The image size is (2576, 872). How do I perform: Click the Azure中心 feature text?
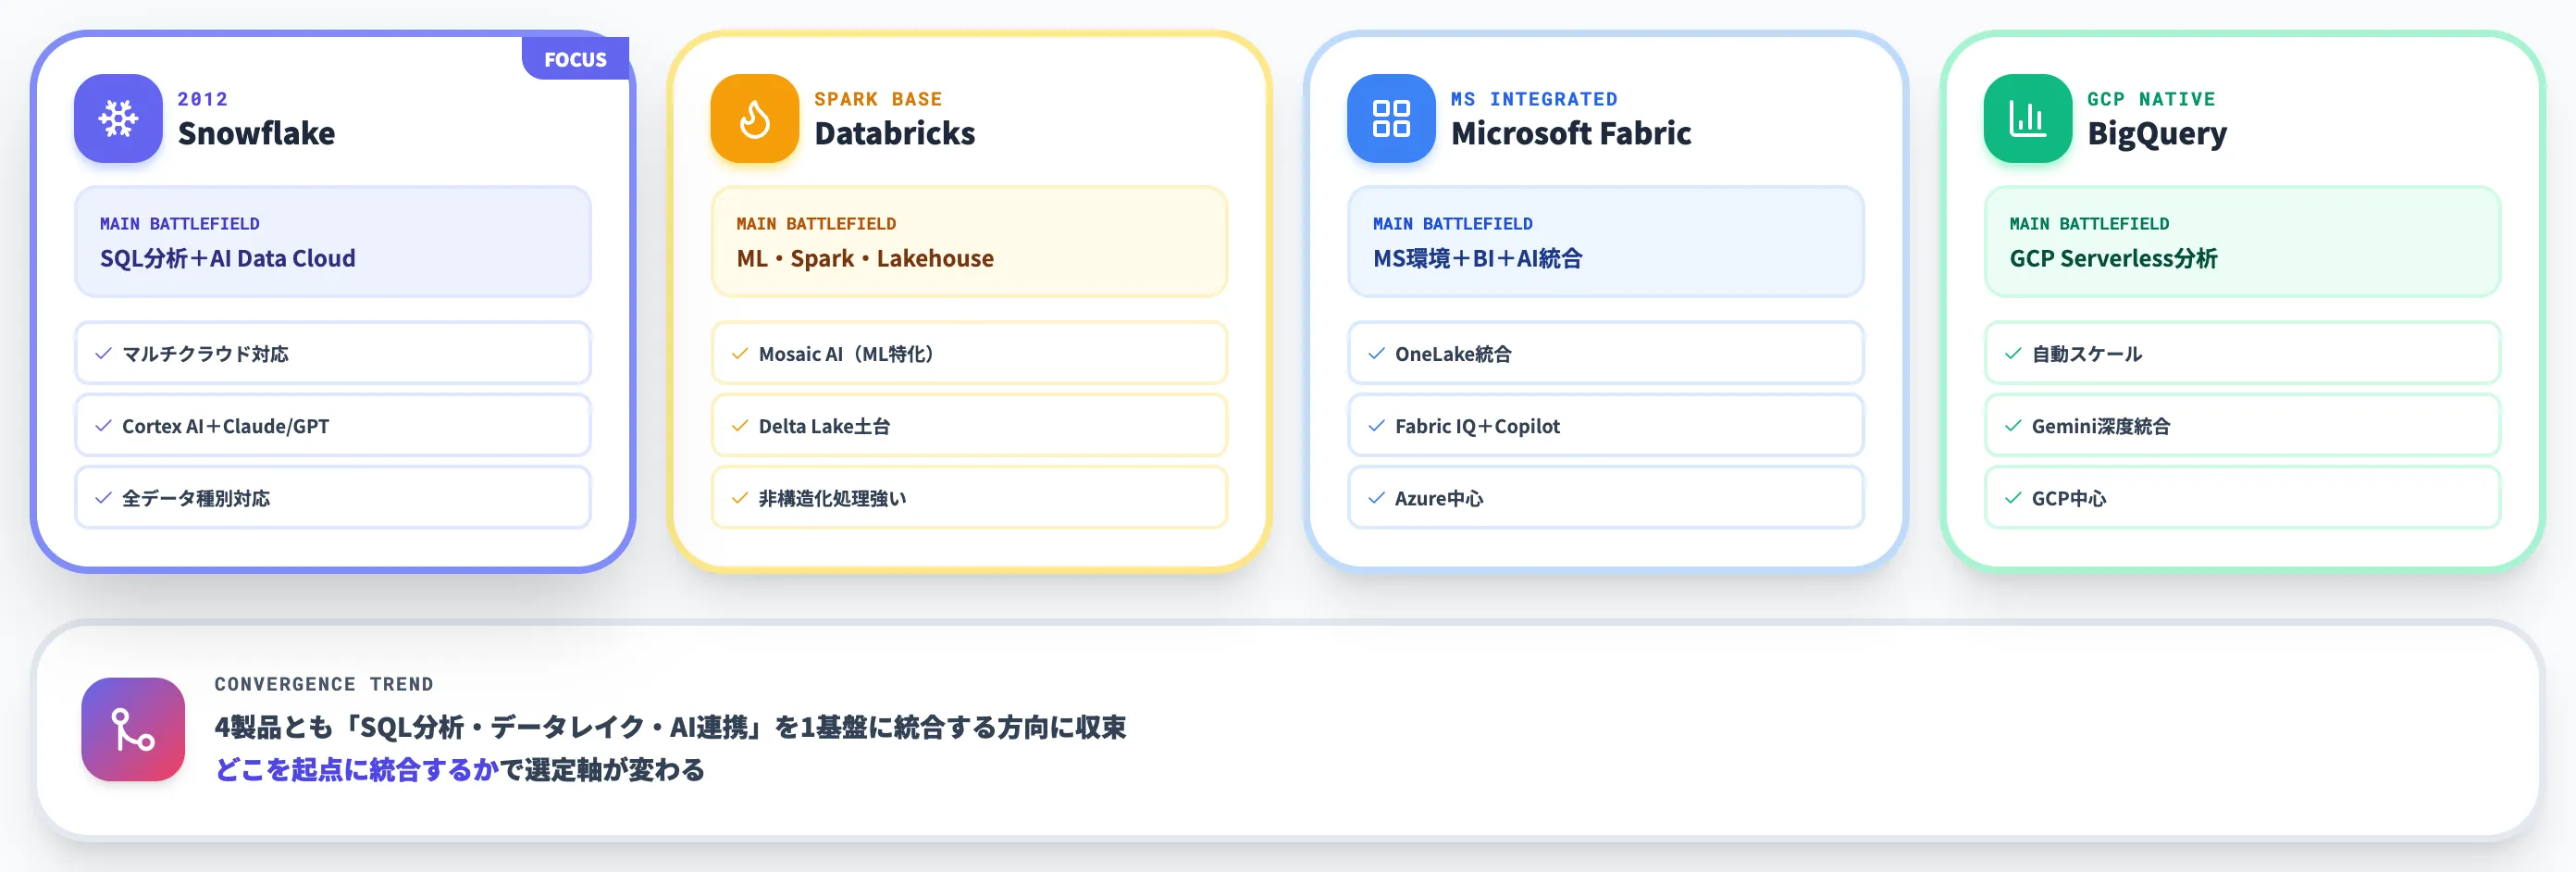(1439, 498)
